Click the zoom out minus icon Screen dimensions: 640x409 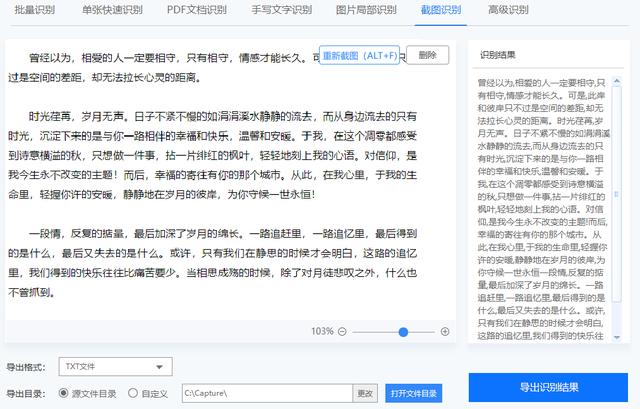tap(342, 331)
